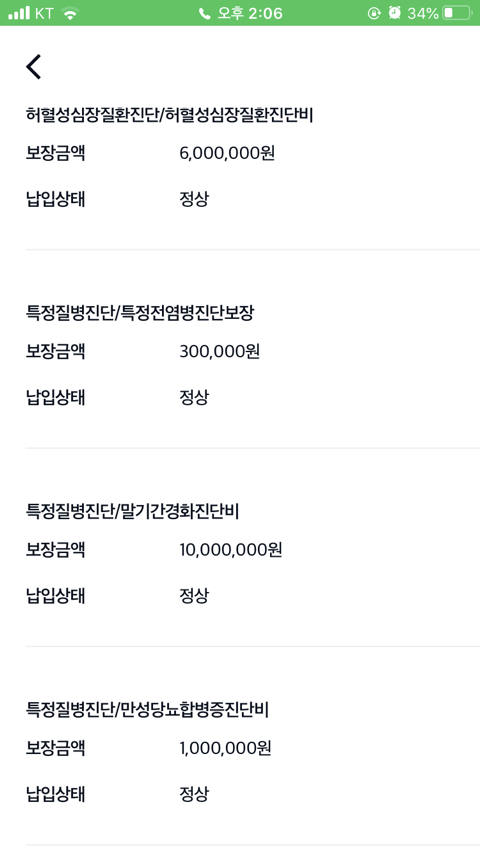The width and height of the screenshot is (480, 854).
Task: Select the 만성당뇨합병증진단비 coverage heading
Action: [147, 710]
